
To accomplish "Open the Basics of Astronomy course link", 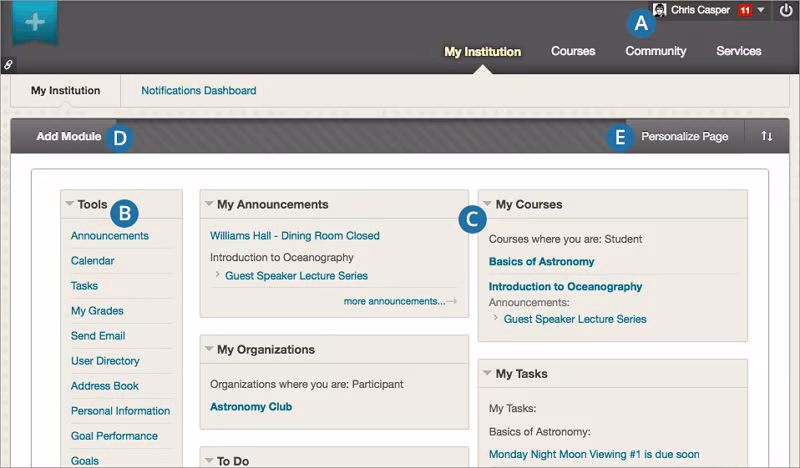I will [541, 262].
